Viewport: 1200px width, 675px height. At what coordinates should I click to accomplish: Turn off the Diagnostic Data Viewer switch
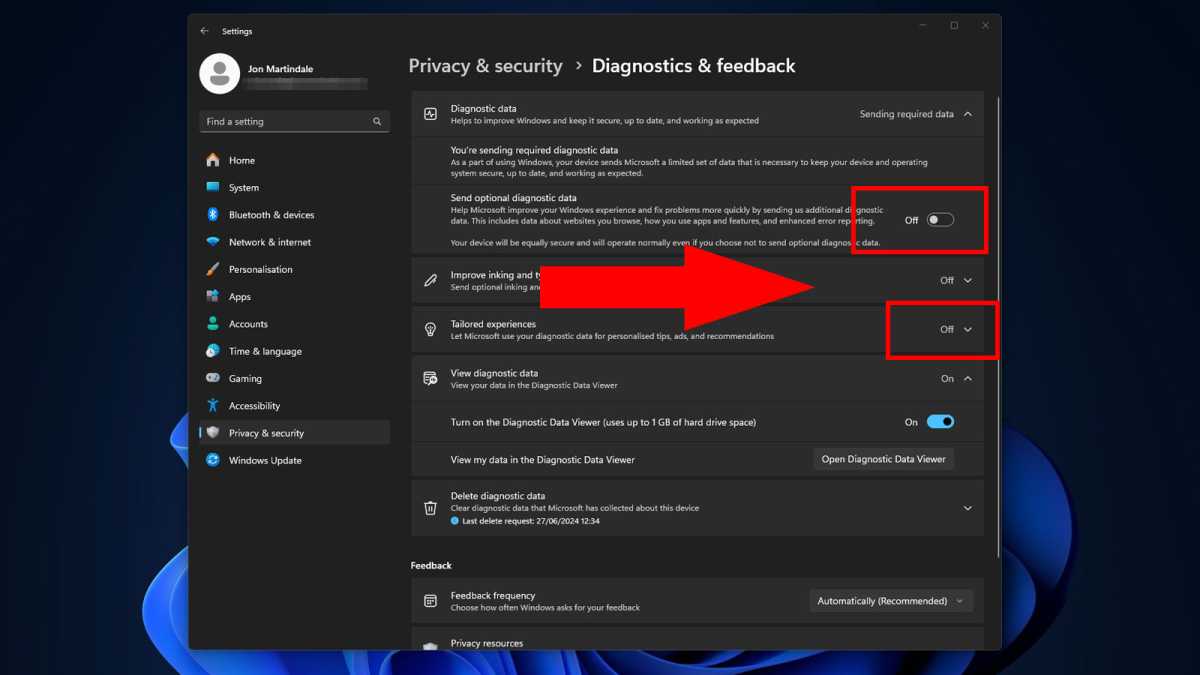[940, 422]
